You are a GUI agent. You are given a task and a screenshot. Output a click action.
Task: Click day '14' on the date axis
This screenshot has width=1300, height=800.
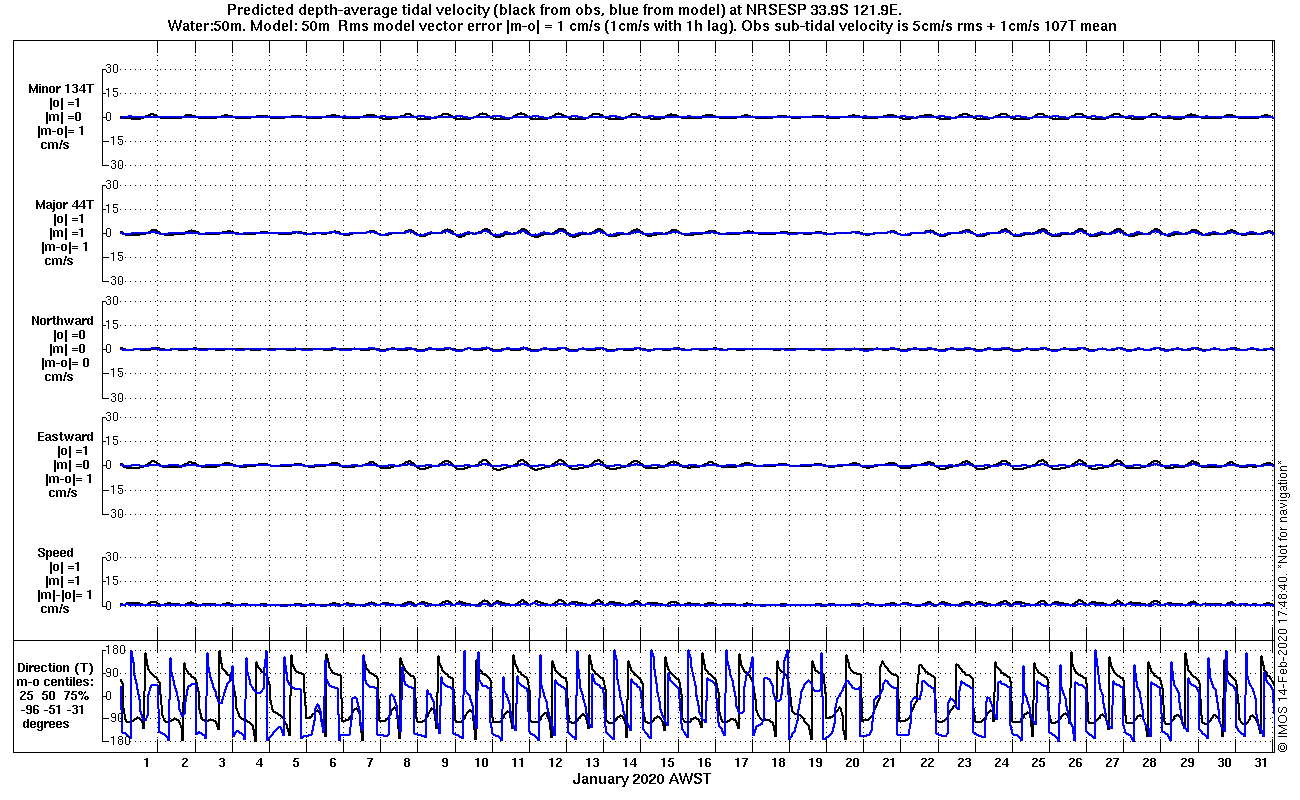tap(630, 763)
